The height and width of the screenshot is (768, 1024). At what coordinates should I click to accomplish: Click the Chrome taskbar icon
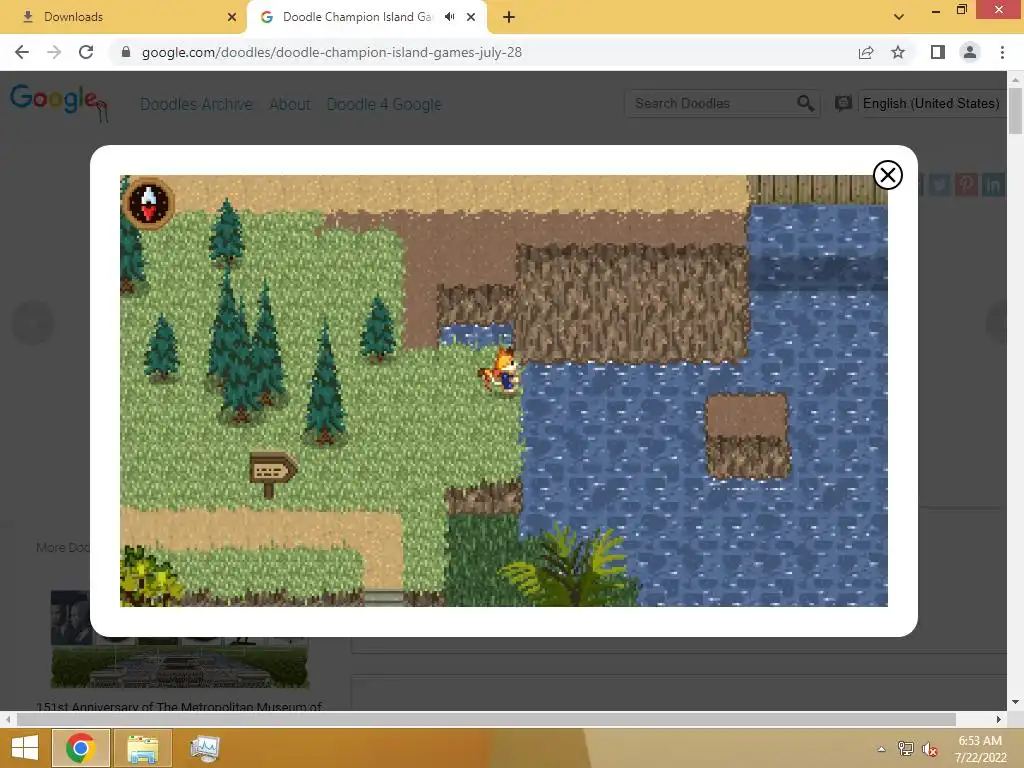pos(80,748)
